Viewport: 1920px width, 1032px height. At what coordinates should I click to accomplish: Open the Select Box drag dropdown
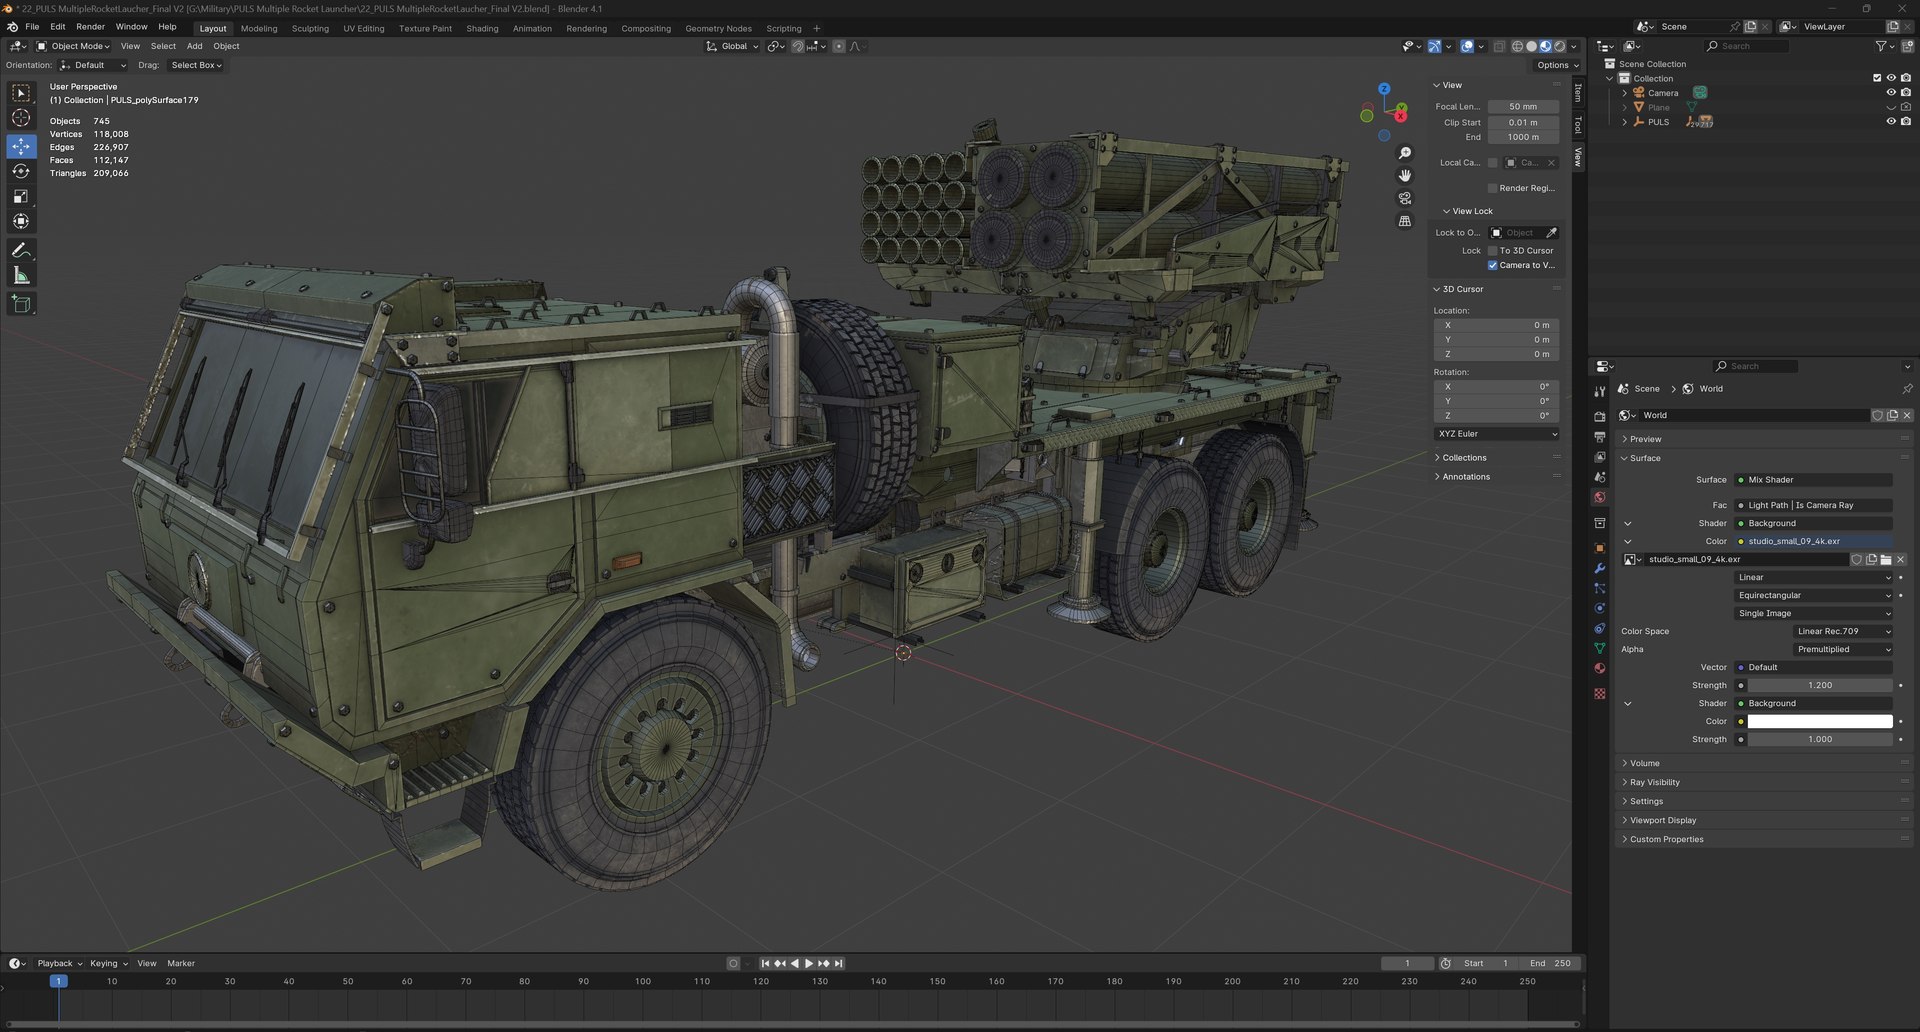[x=196, y=65]
